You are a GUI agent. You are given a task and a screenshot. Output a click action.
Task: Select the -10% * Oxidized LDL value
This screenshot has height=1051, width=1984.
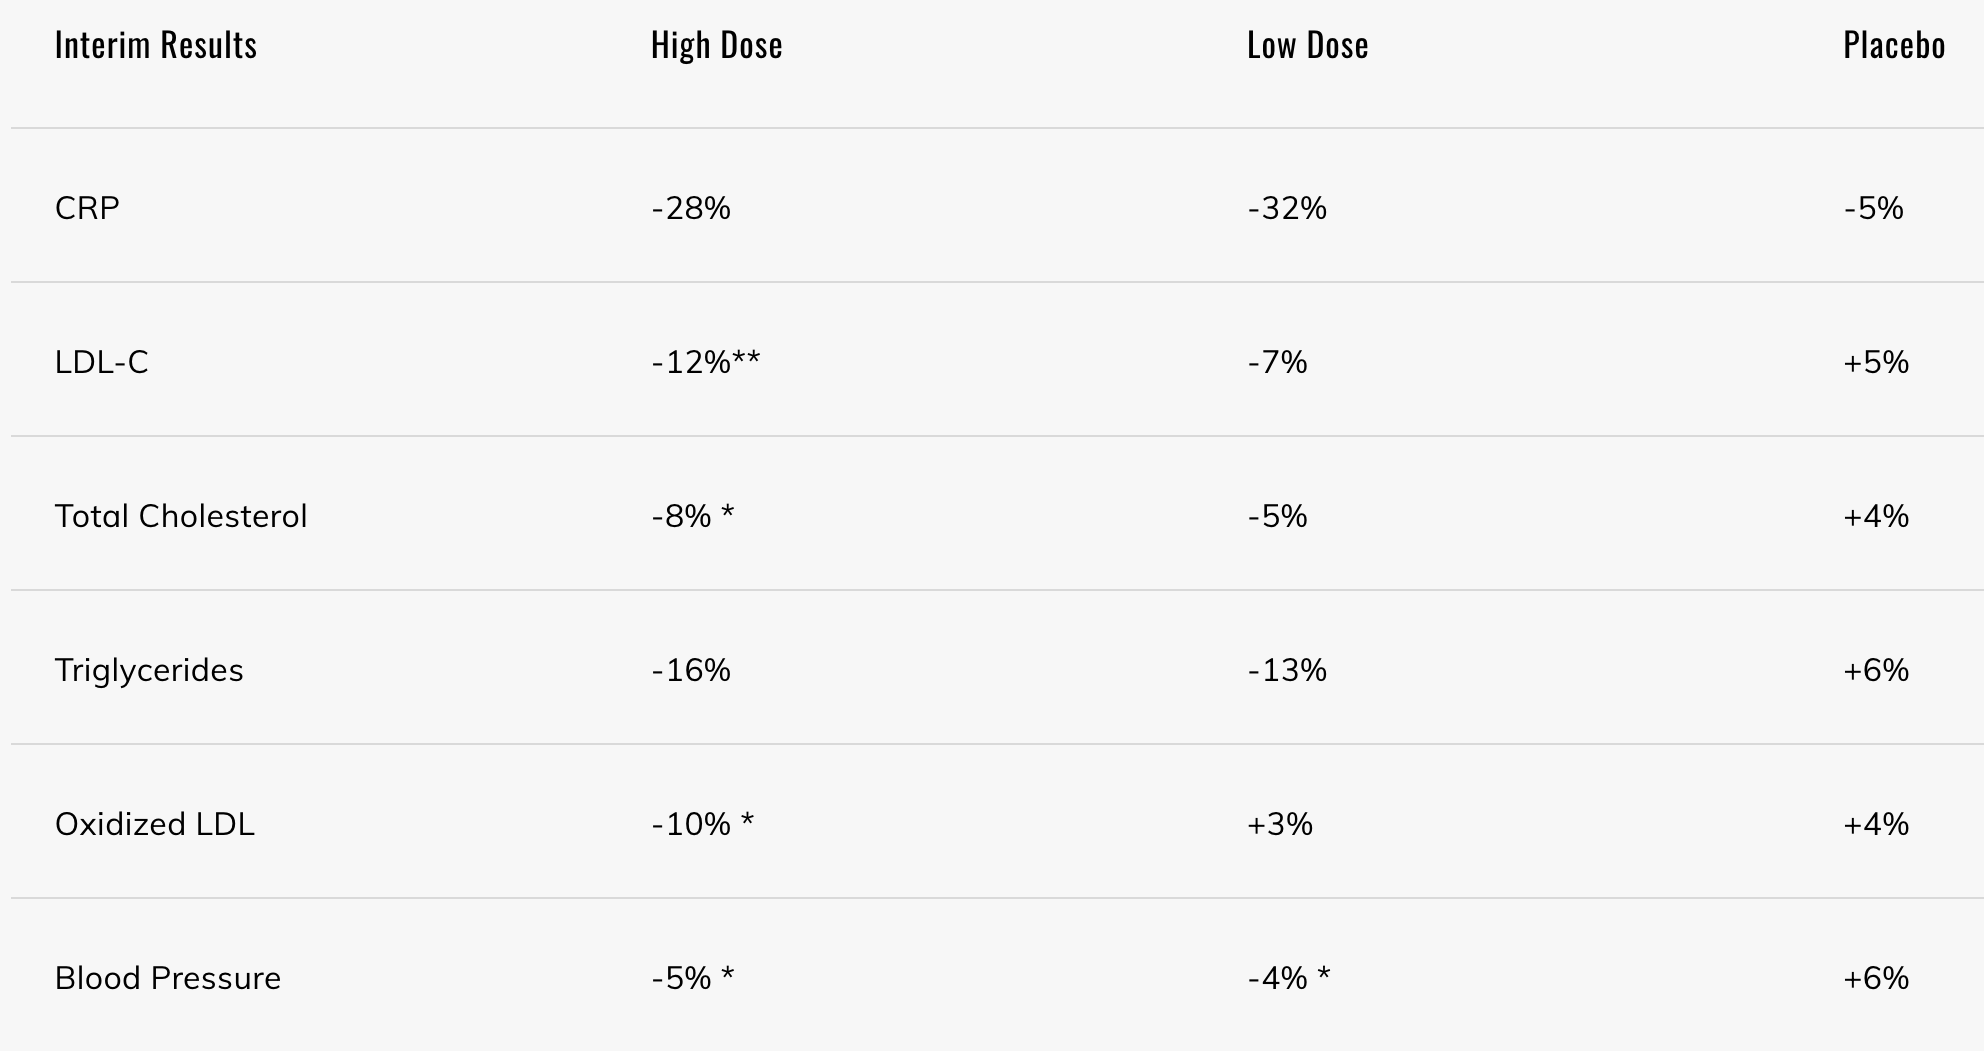point(703,824)
